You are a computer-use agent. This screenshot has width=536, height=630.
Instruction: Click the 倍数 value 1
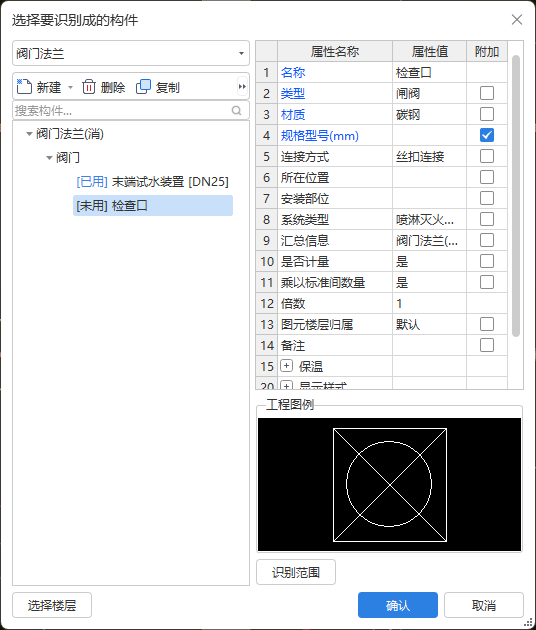click(429, 303)
